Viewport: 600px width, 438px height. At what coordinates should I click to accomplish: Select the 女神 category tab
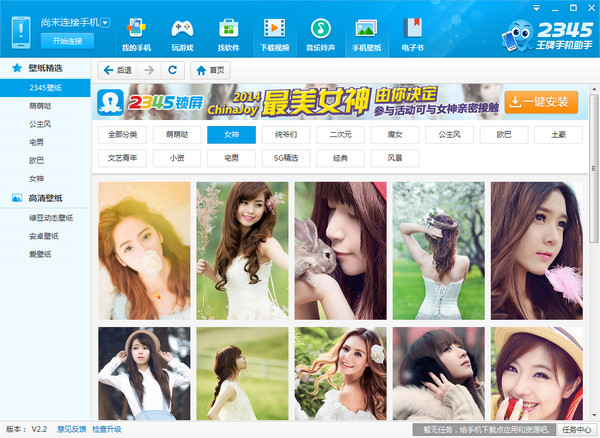click(x=232, y=135)
